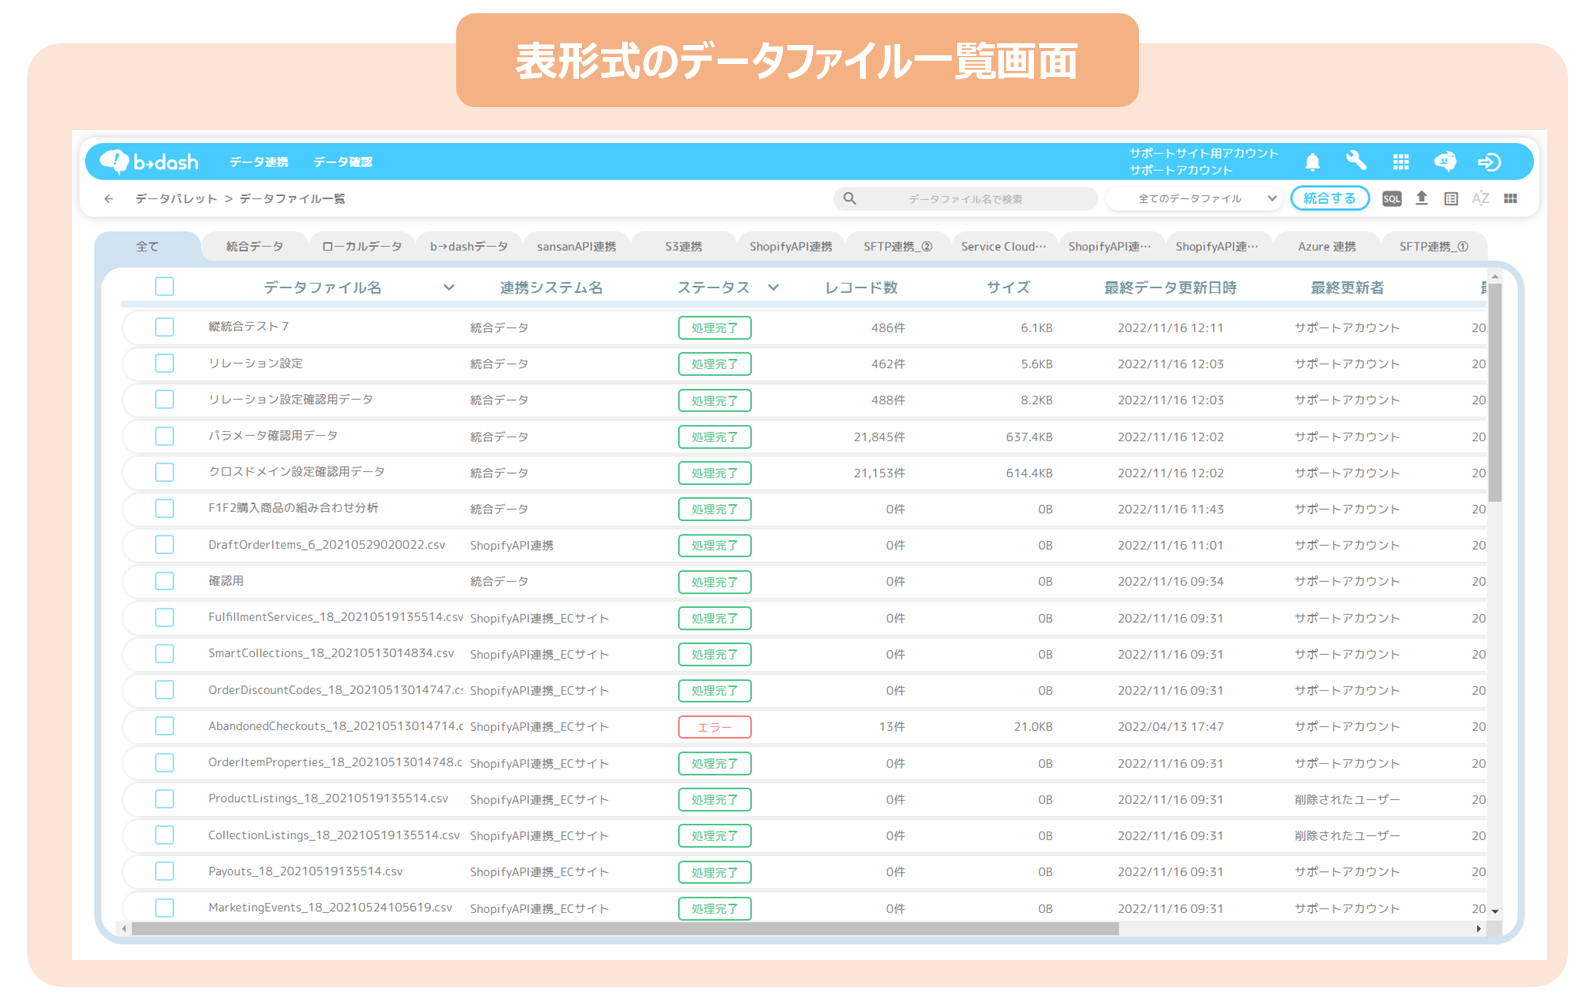Toggle the select-all header checkbox

[x=165, y=287]
